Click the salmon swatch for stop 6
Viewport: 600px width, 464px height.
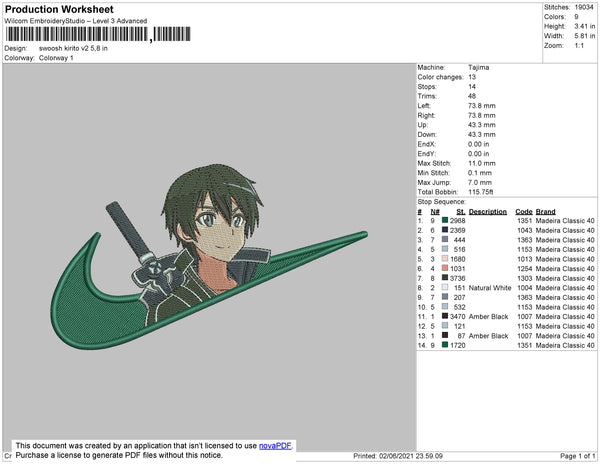coord(445,268)
